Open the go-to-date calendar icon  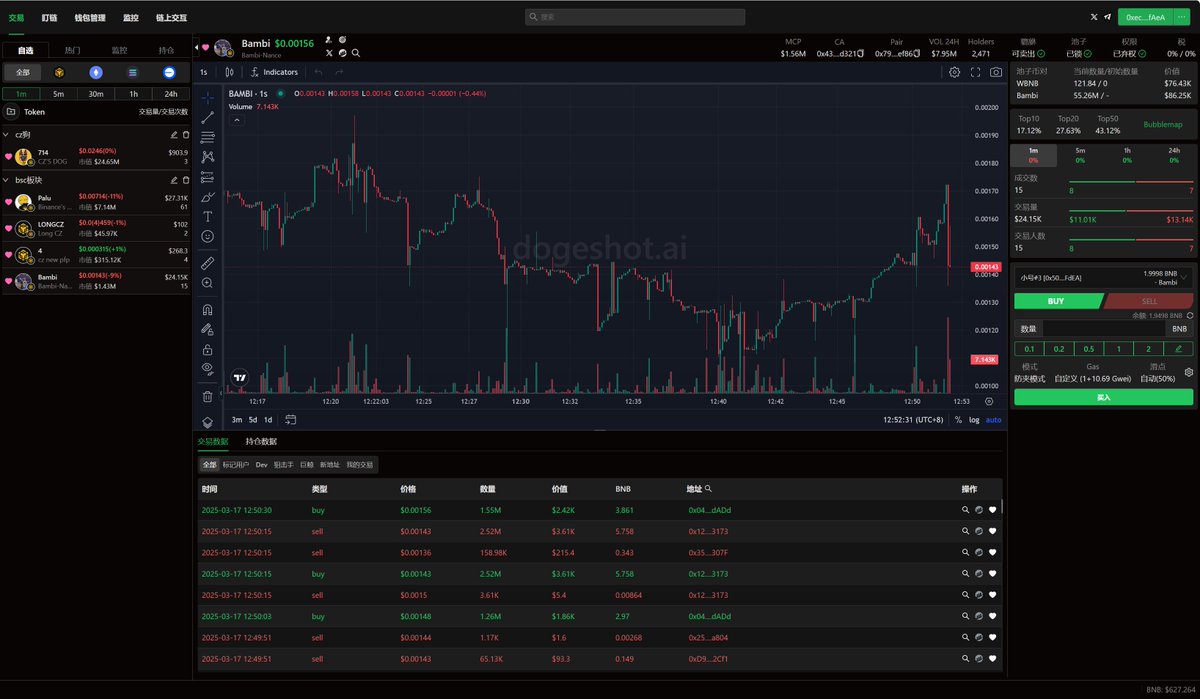coord(290,419)
